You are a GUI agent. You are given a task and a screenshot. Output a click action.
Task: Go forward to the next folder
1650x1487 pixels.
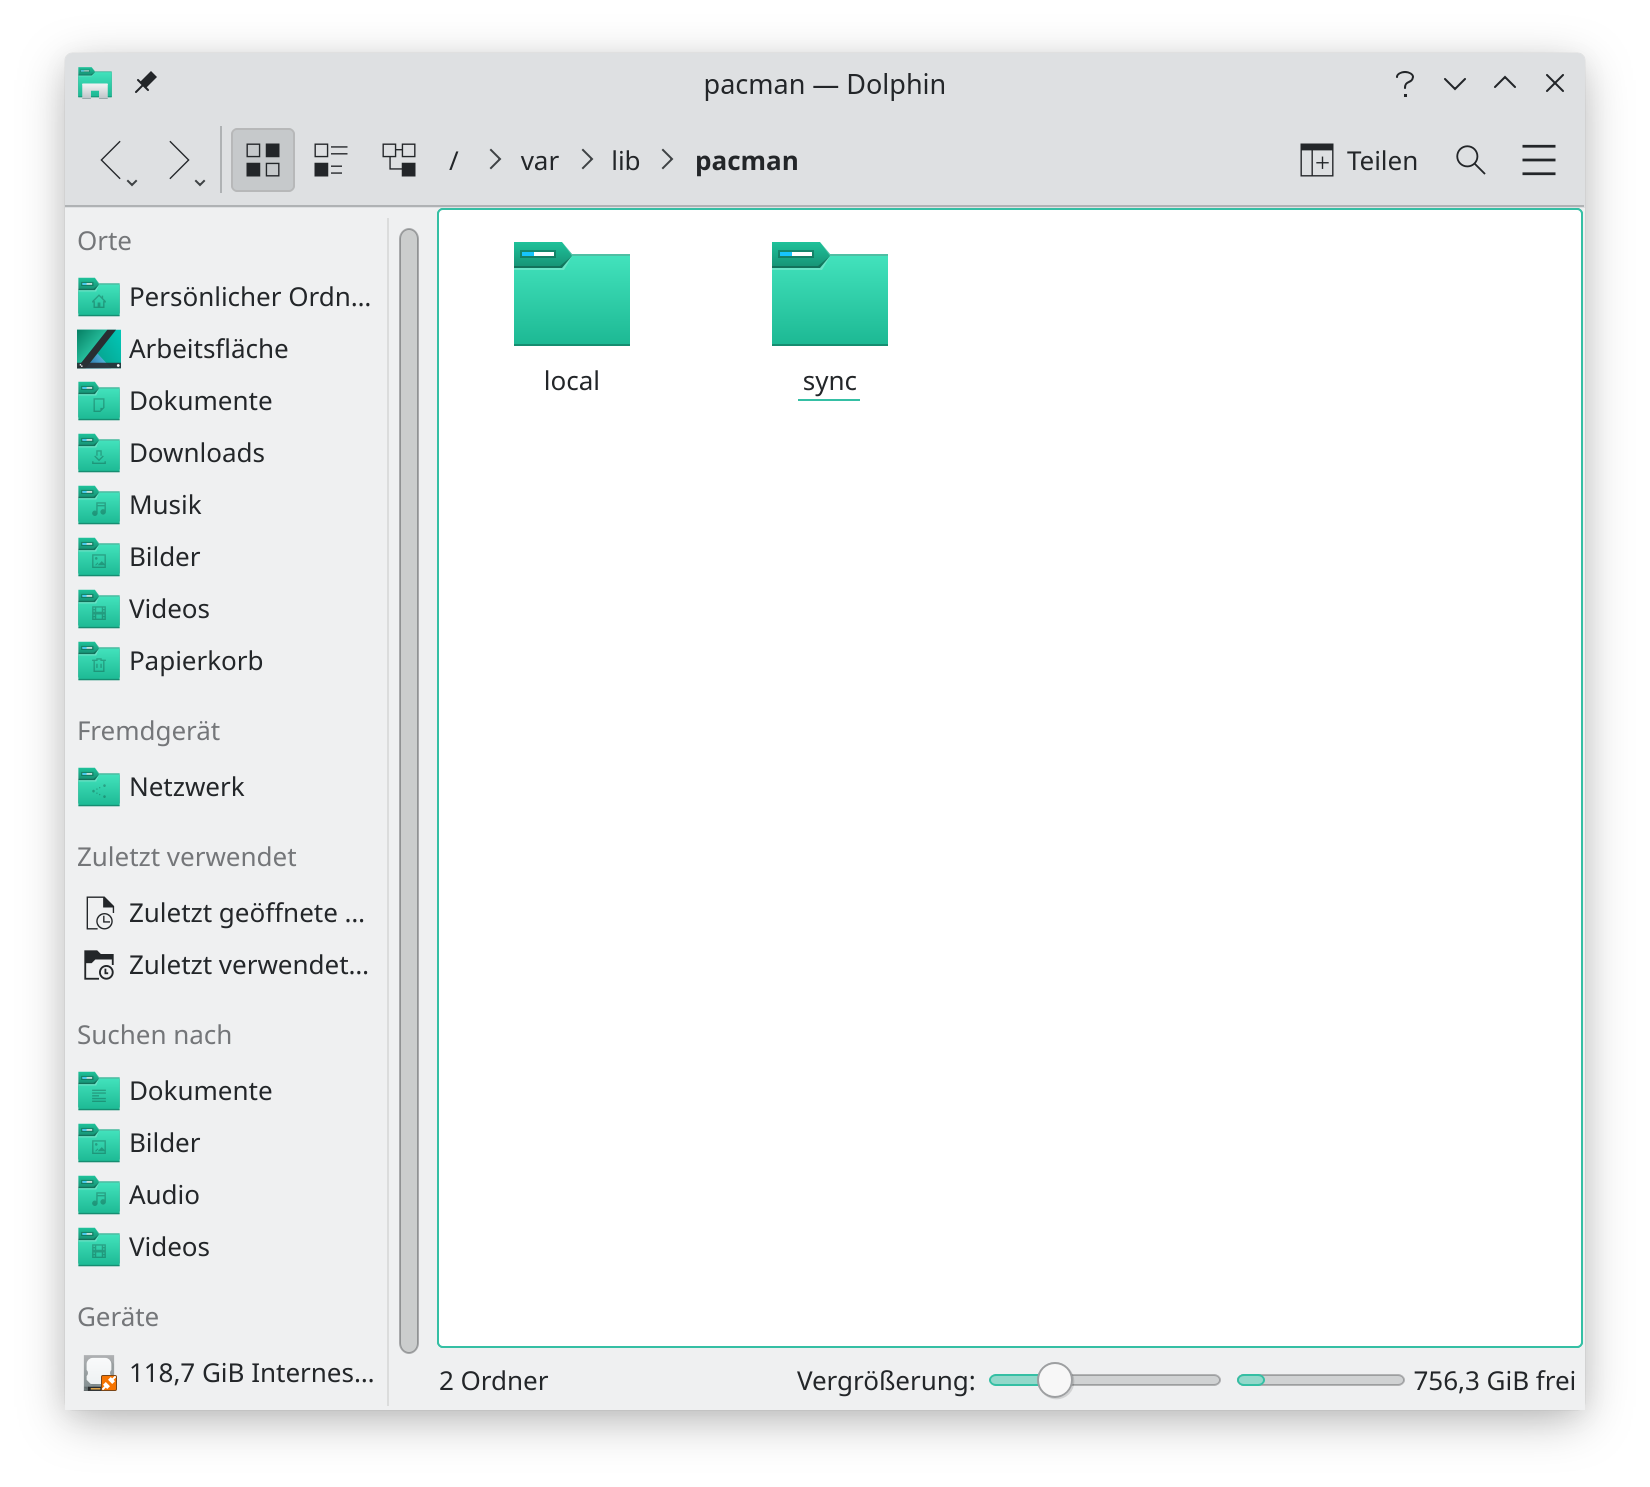(x=180, y=160)
